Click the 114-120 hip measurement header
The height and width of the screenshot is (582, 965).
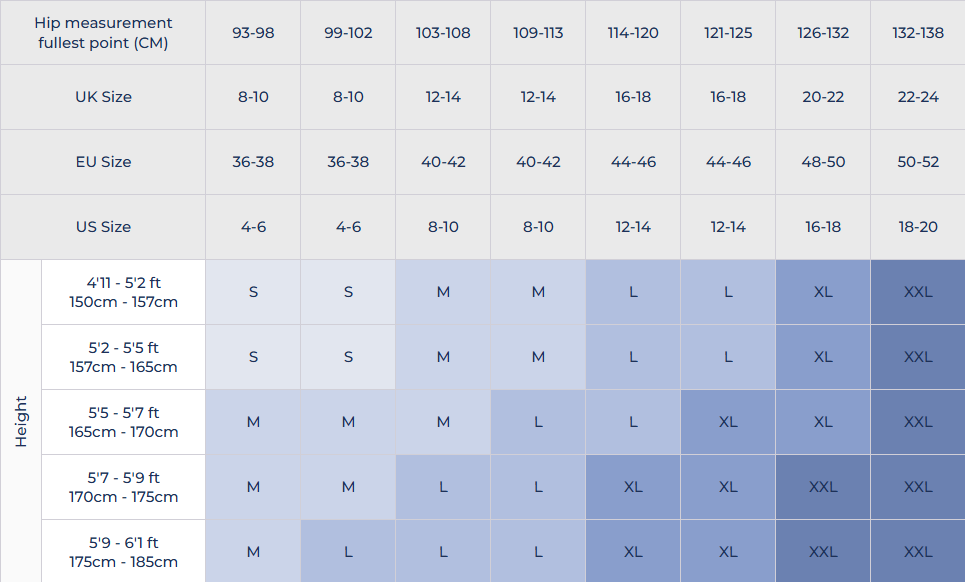click(x=633, y=33)
